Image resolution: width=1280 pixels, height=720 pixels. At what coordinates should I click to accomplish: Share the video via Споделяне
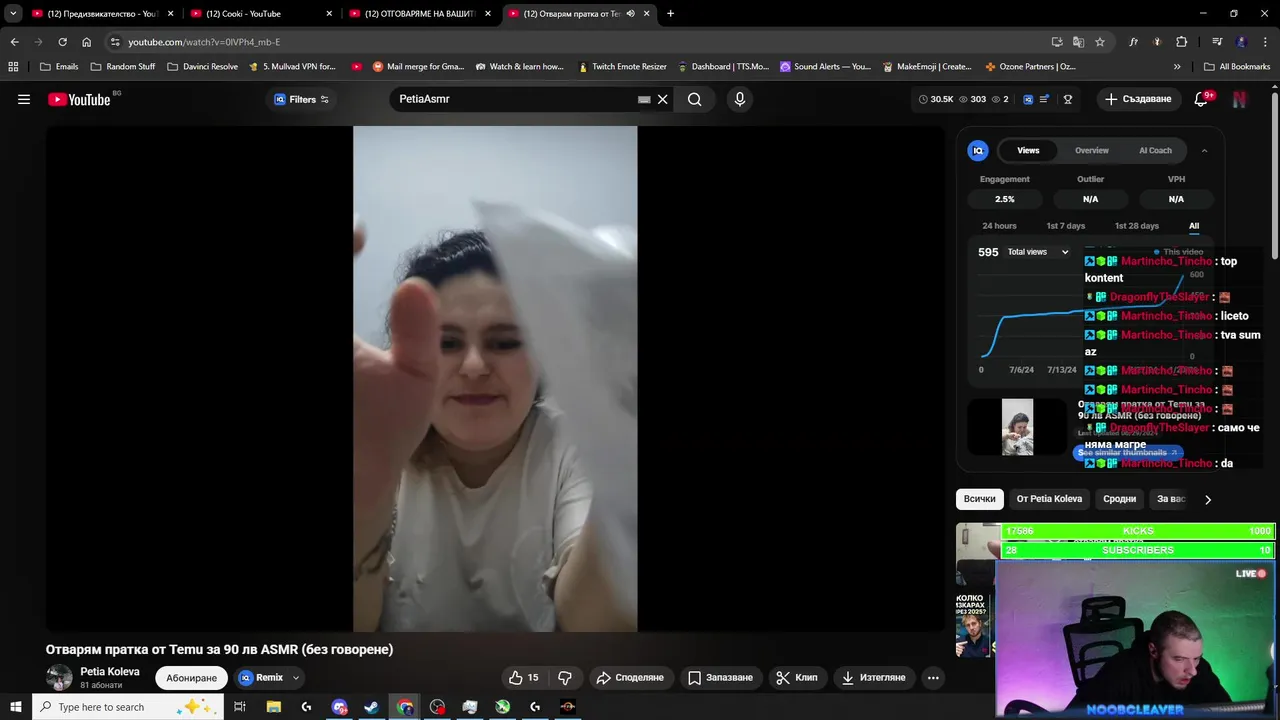tap(630, 677)
